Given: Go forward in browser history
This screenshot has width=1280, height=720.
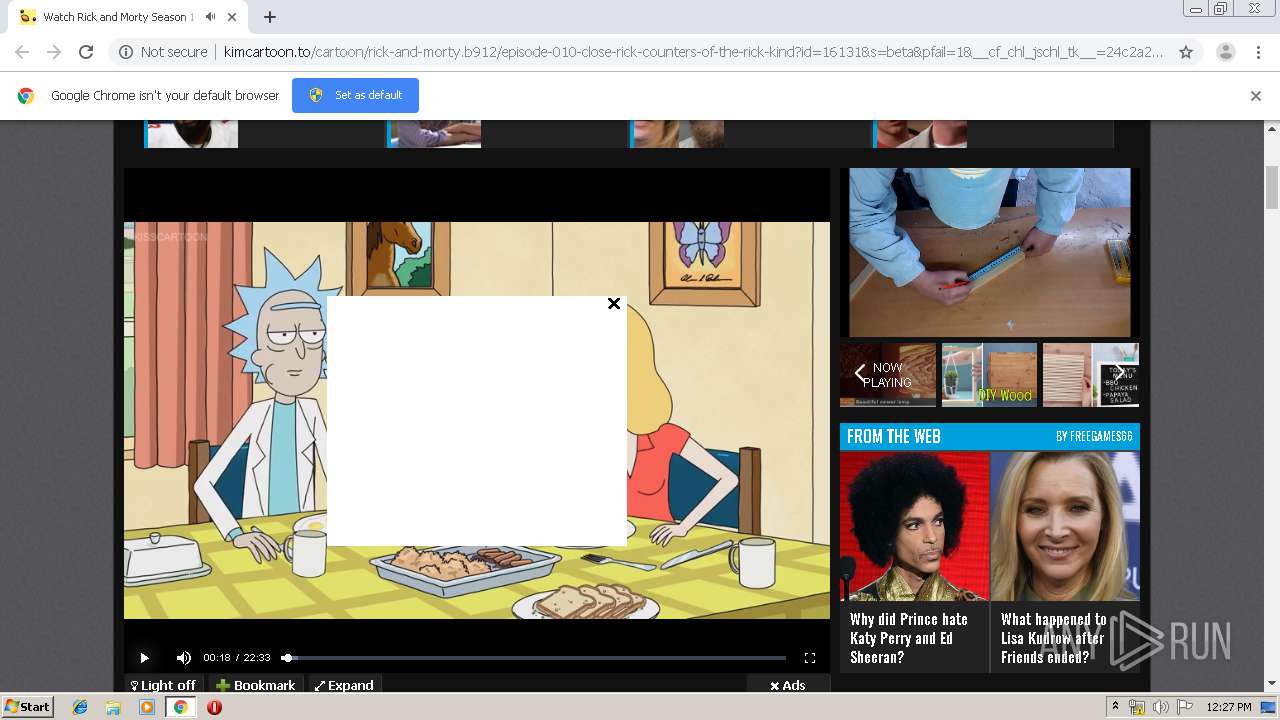Looking at the screenshot, I should [54, 52].
